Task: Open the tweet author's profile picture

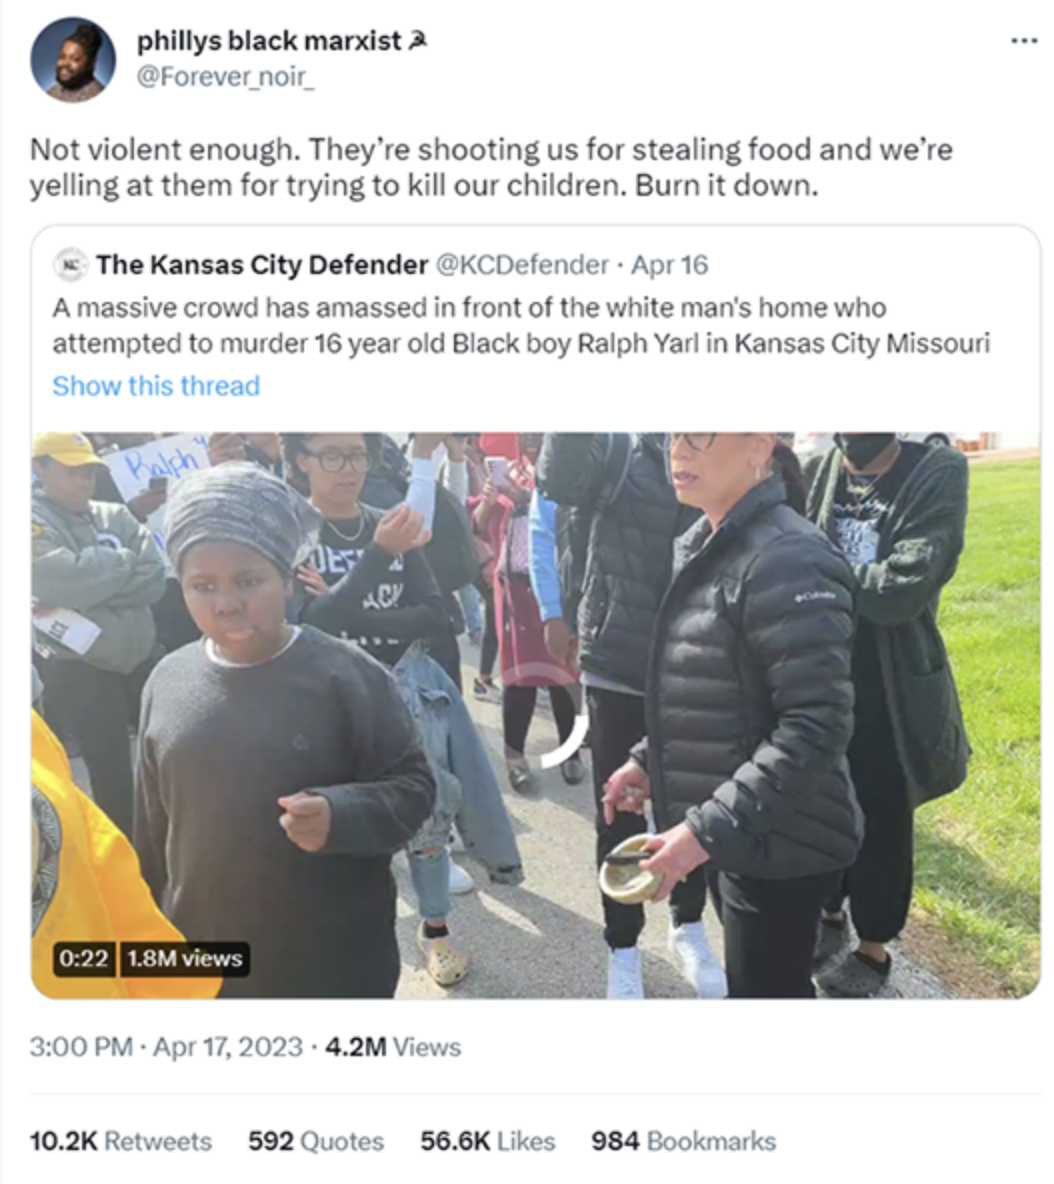Action: [x=72, y=60]
